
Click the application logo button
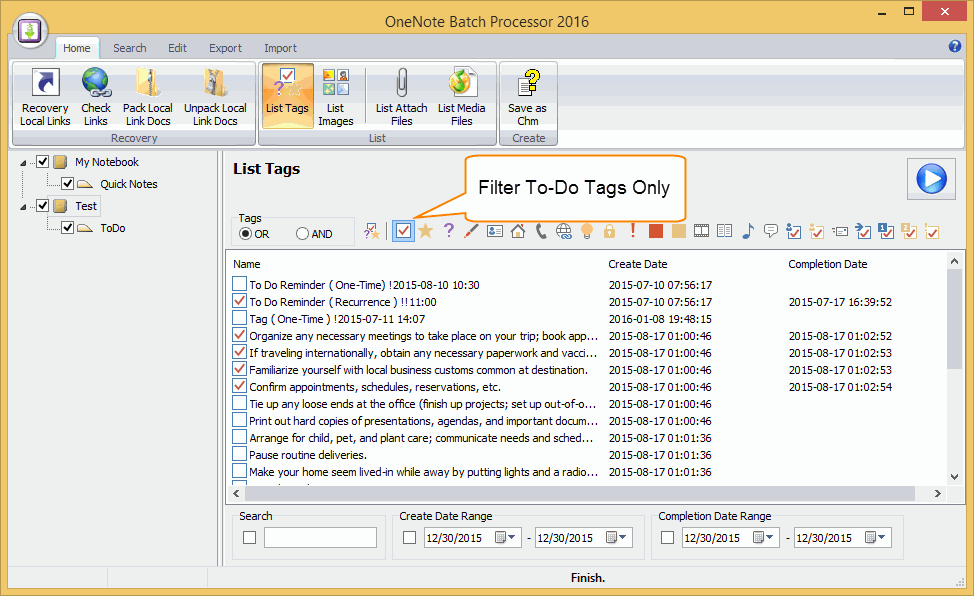30,30
